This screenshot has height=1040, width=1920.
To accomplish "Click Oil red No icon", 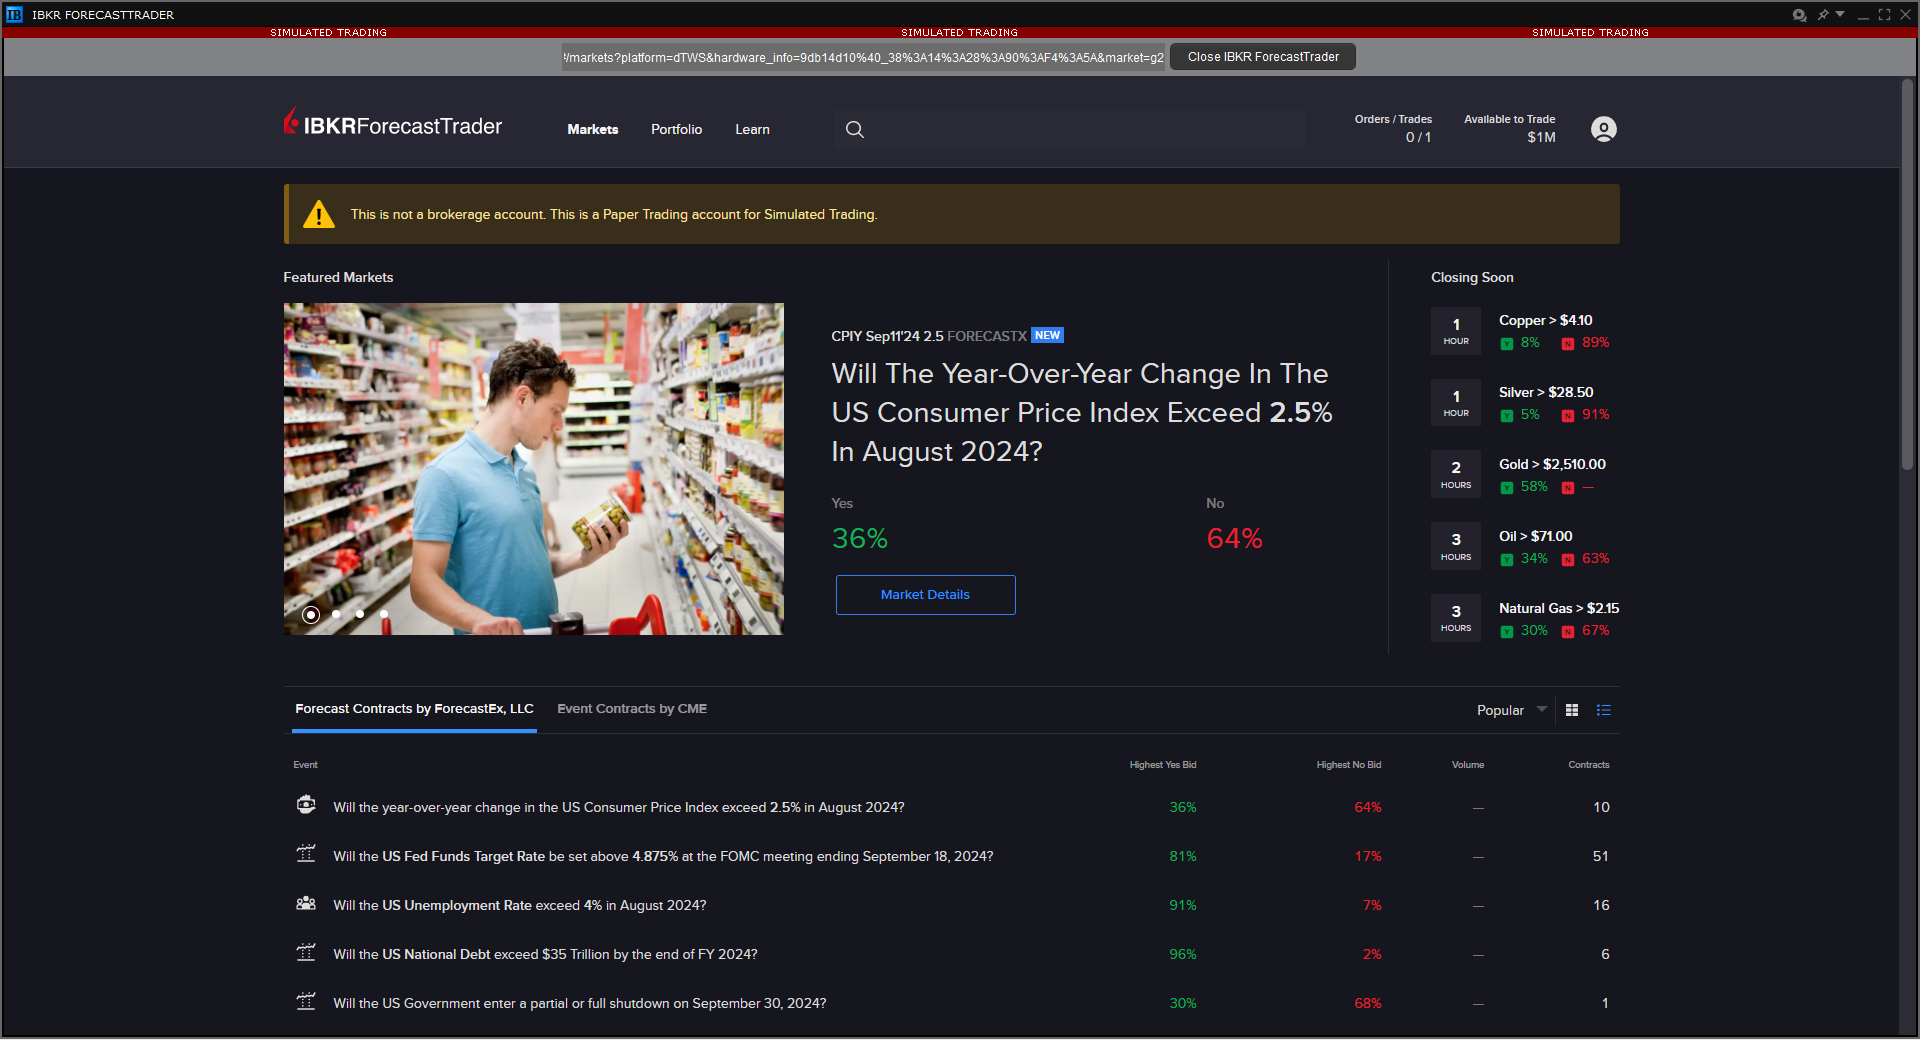I will (x=1568, y=560).
